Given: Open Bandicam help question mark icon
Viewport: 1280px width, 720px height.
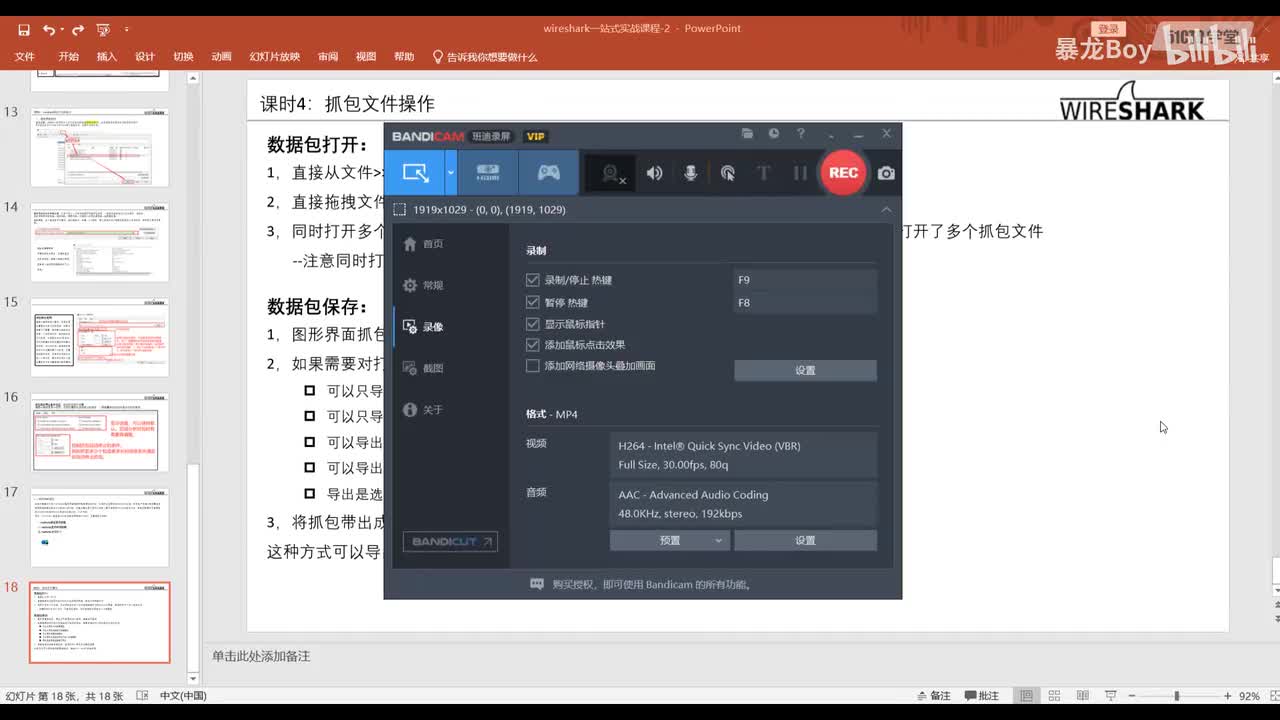Looking at the screenshot, I should [x=800, y=134].
